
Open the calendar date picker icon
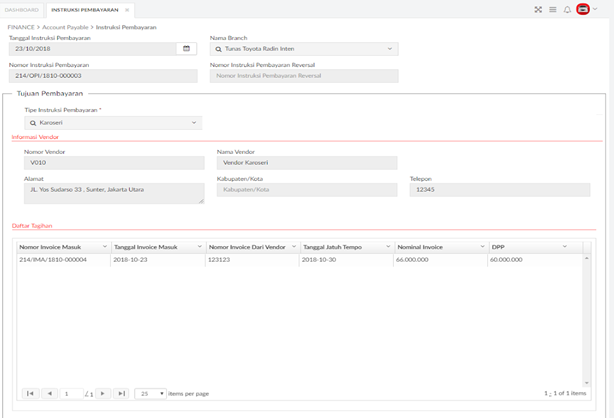(x=186, y=49)
